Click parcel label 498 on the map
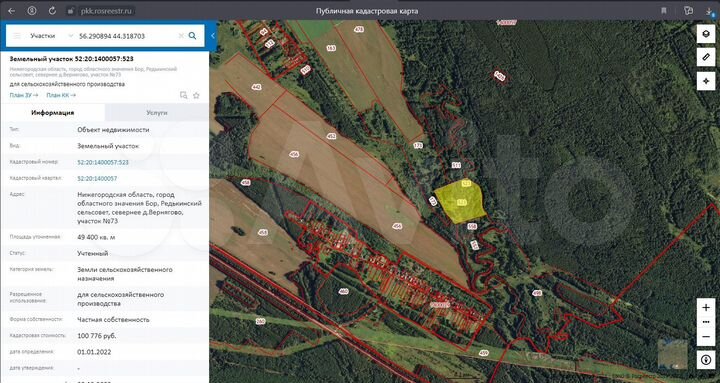 (537, 293)
